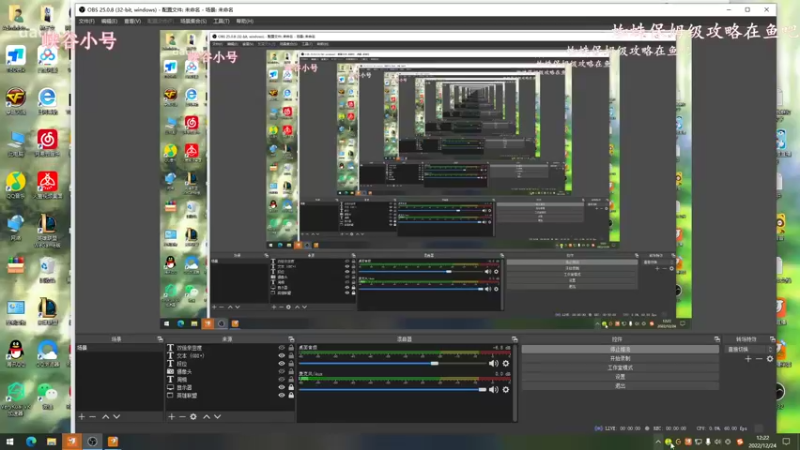Move scene up in Scenes panel
The height and width of the screenshot is (450, 800).
(x=106, y=417)
